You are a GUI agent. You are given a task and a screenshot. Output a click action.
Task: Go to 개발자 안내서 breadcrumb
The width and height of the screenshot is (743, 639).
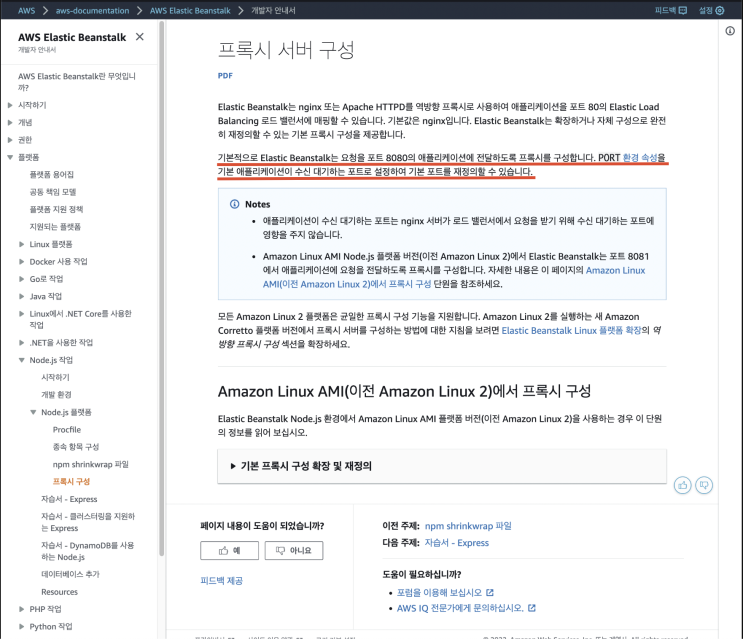point(273,10)
